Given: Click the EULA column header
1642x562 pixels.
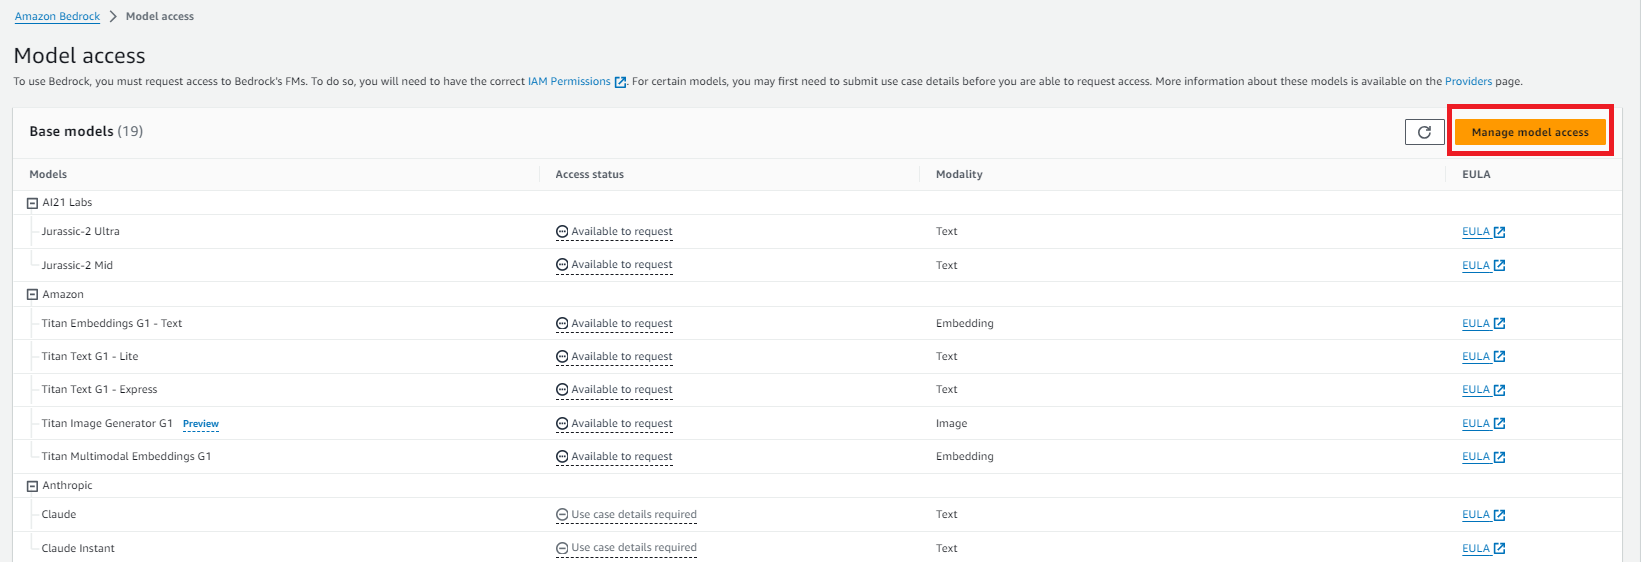Looking at the screenshot, I should click(1476, 174).
